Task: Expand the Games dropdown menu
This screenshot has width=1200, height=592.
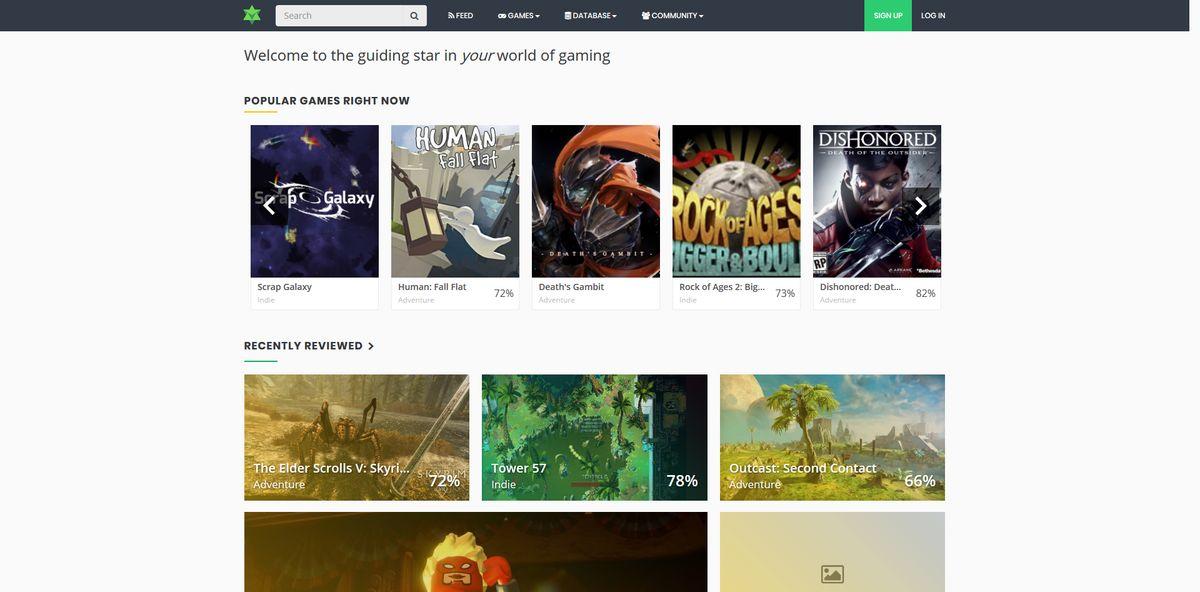Action: click(519, 16)
